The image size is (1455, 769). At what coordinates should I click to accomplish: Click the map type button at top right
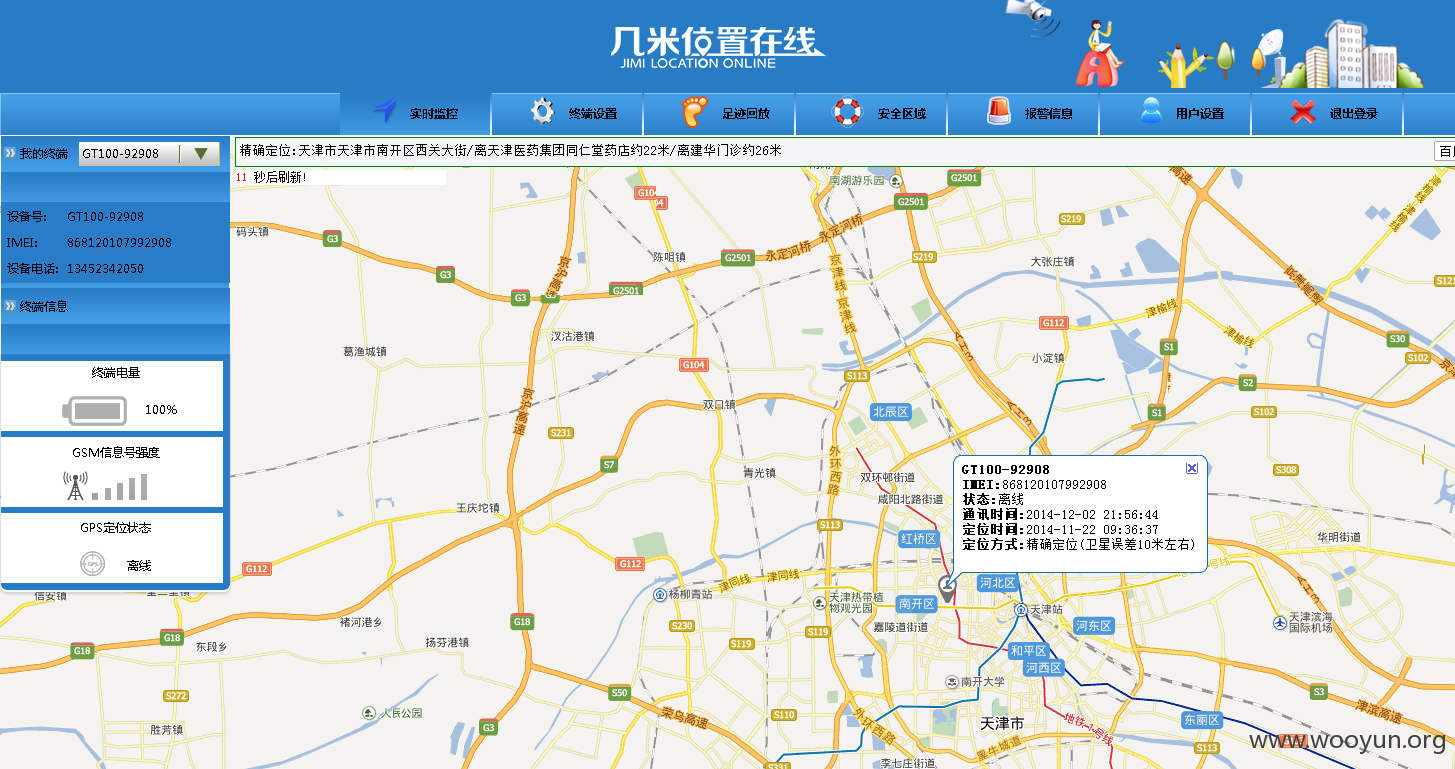point(1444,151)
